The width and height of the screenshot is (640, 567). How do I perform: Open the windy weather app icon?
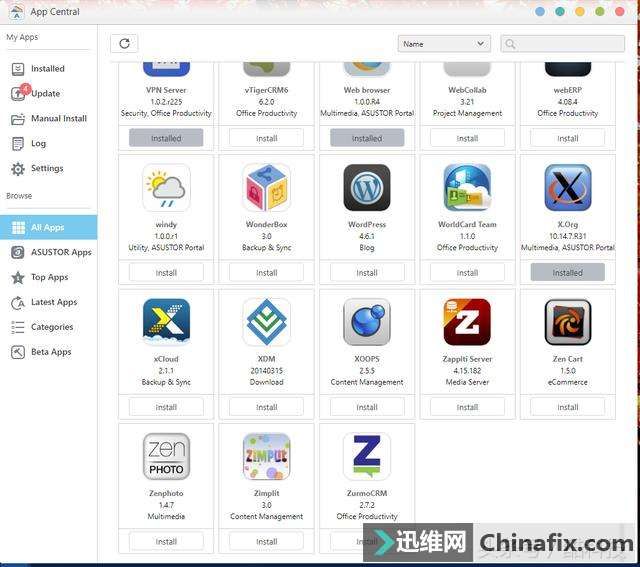(166, 188)
